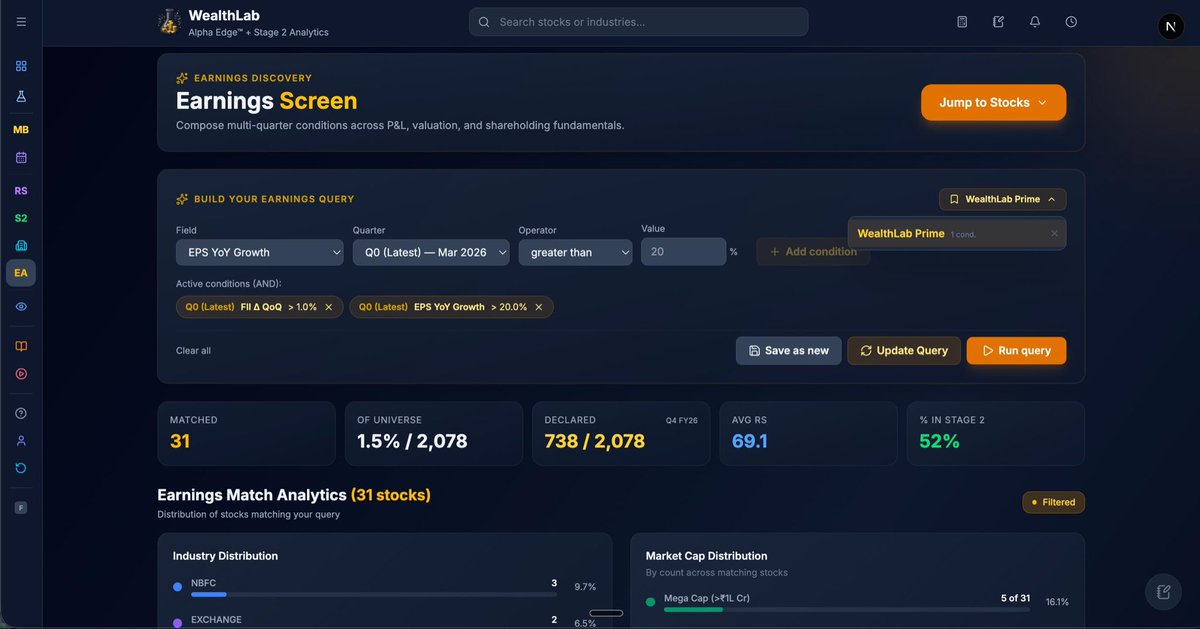
Task: Open the flask lab icon in sidebar
Action: 21,97
